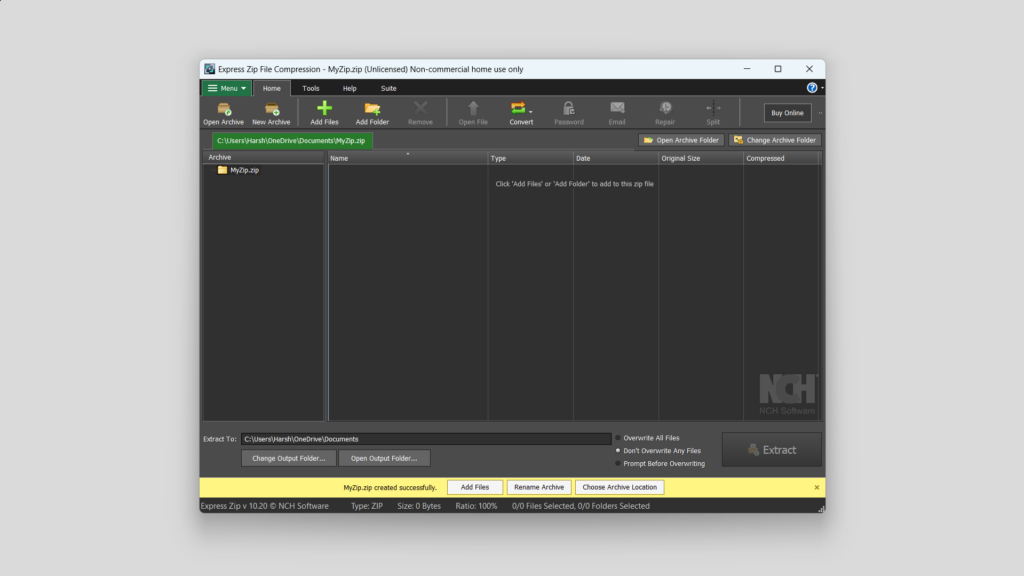
Task: Click the Change Output Folder button
Action: click(288, 458)
